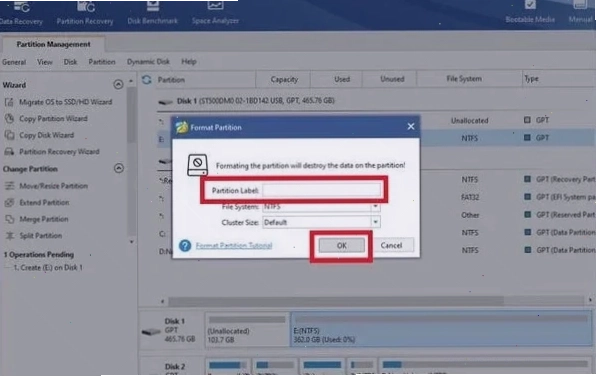Collapse the Change Partition section
The width and height of the screenshot is (596, 377).
119,168
